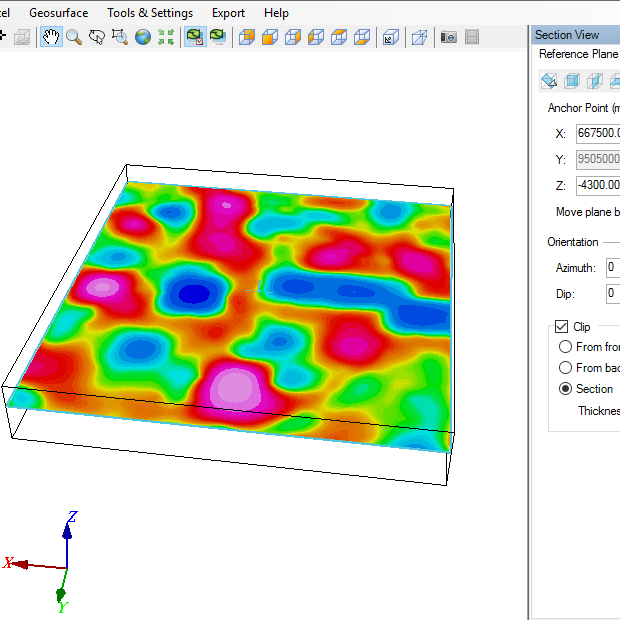Select the 'From front' clip option

[566, 347]
